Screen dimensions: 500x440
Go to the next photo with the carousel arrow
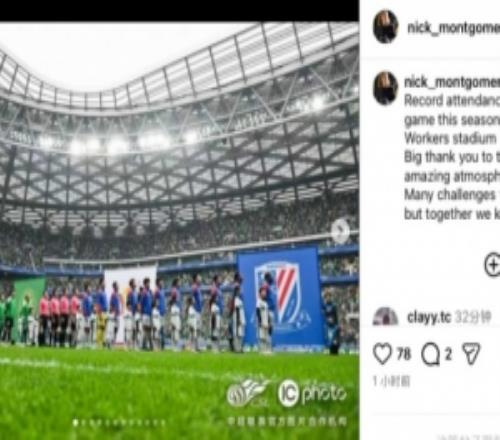(x=340, y=231)
